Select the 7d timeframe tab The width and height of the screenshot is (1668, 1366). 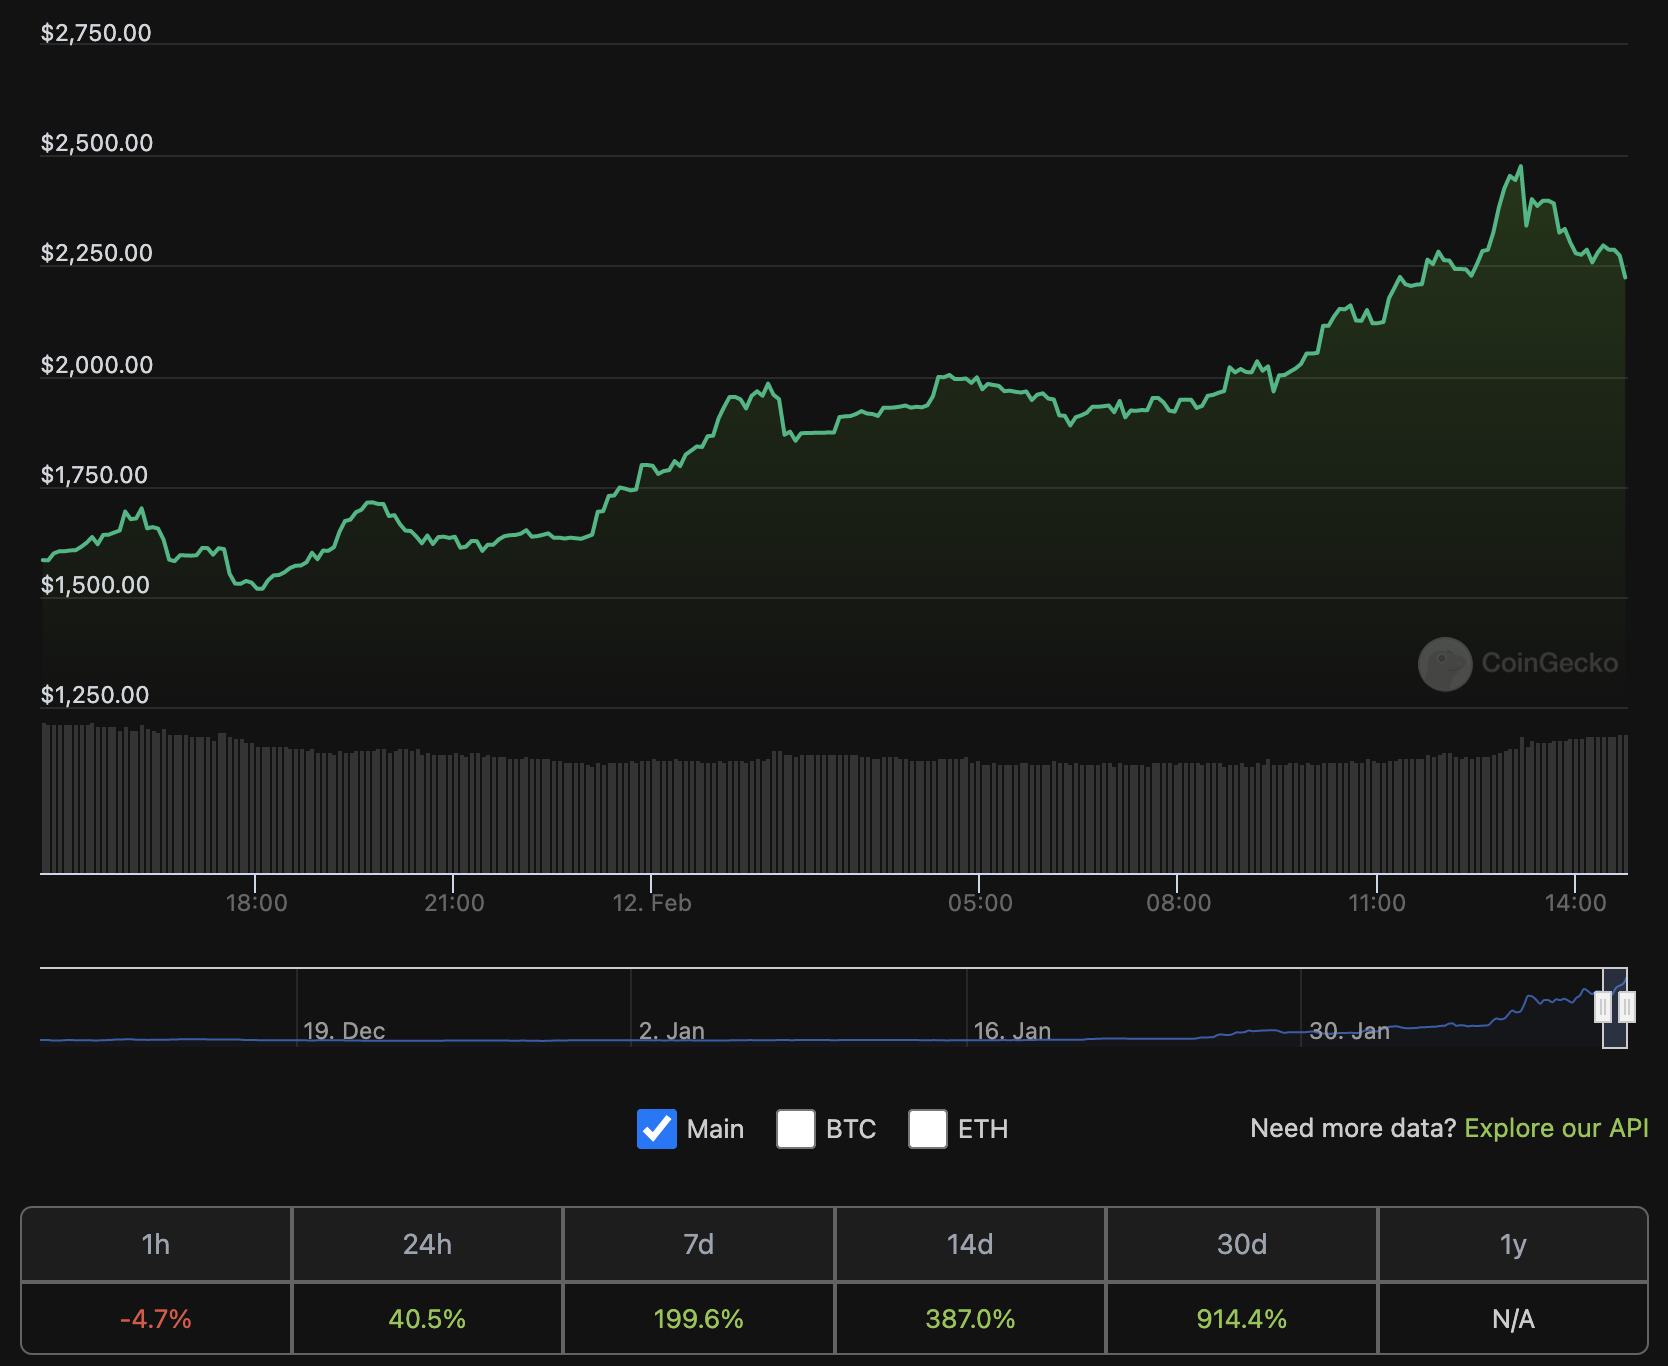(x=699, y=1244)
